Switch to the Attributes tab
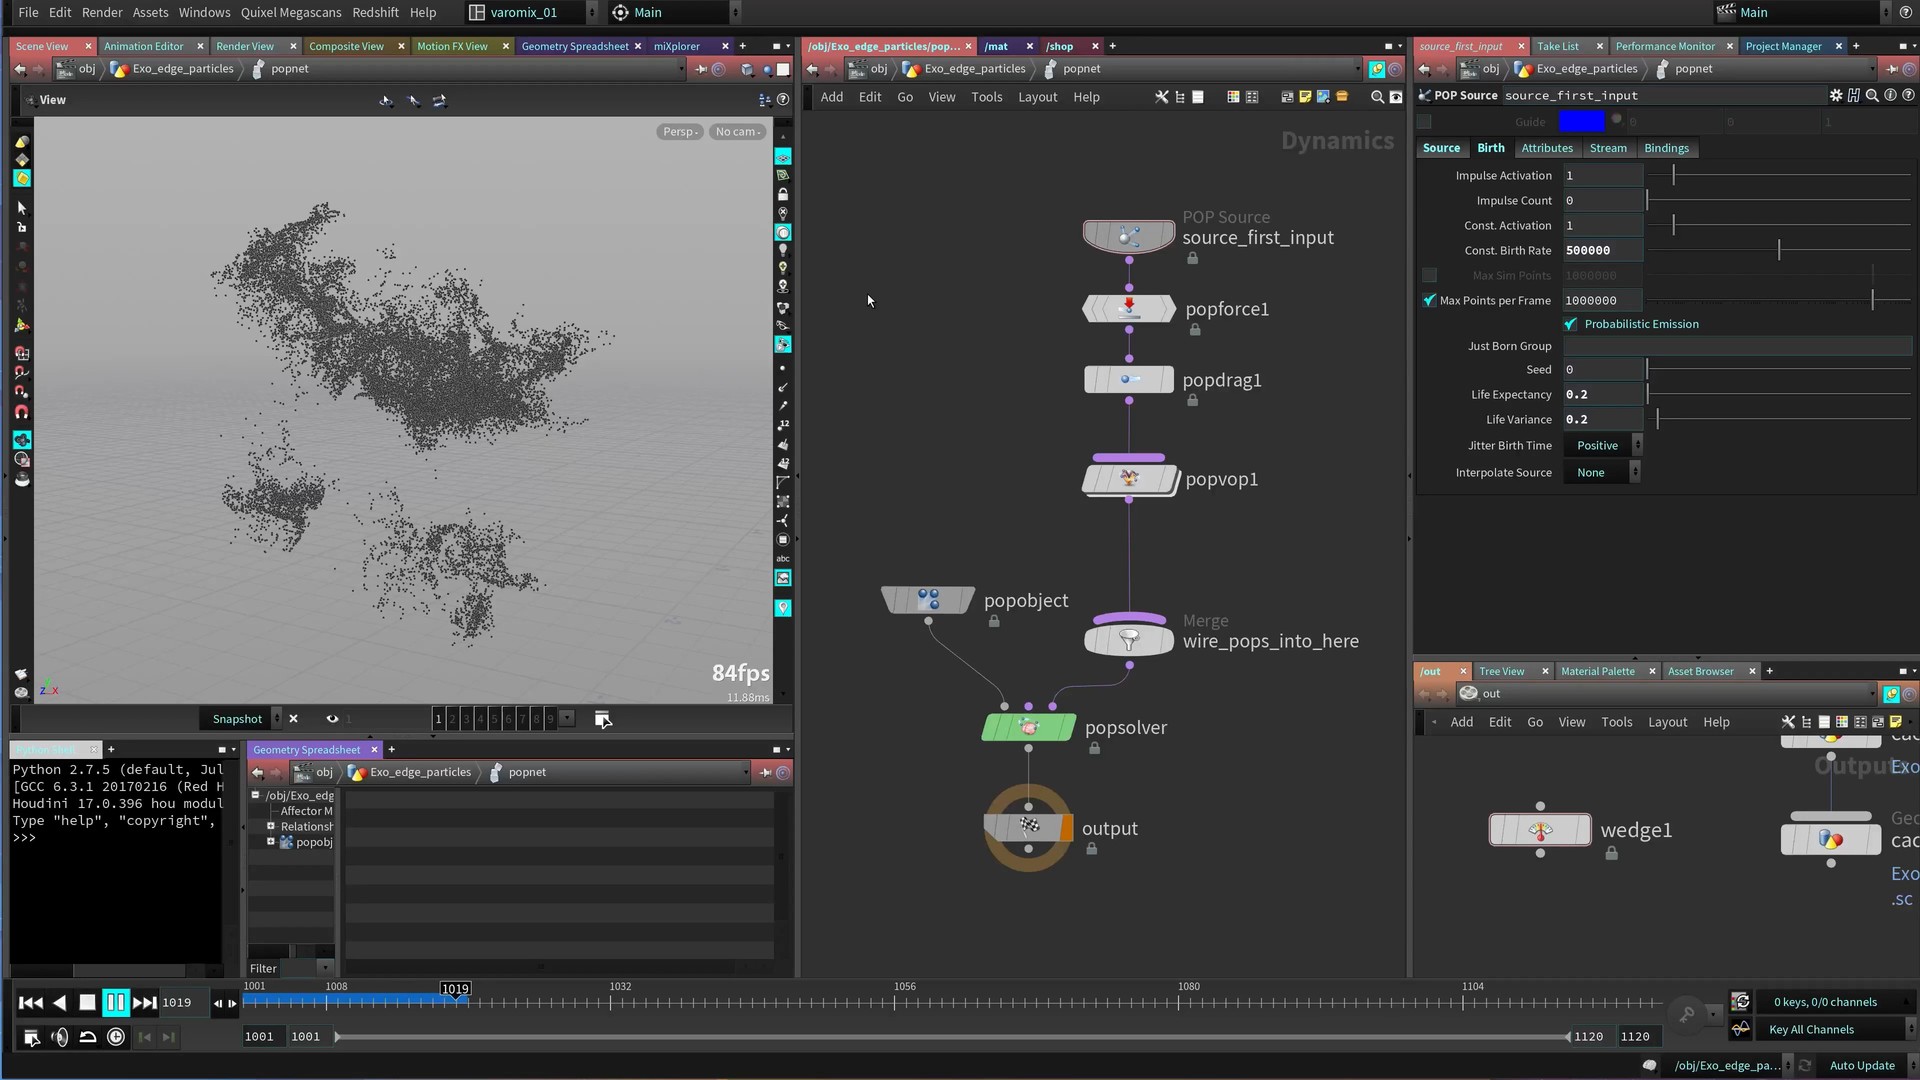This screenshot has height=1080, width=1920. (1546, 148)
